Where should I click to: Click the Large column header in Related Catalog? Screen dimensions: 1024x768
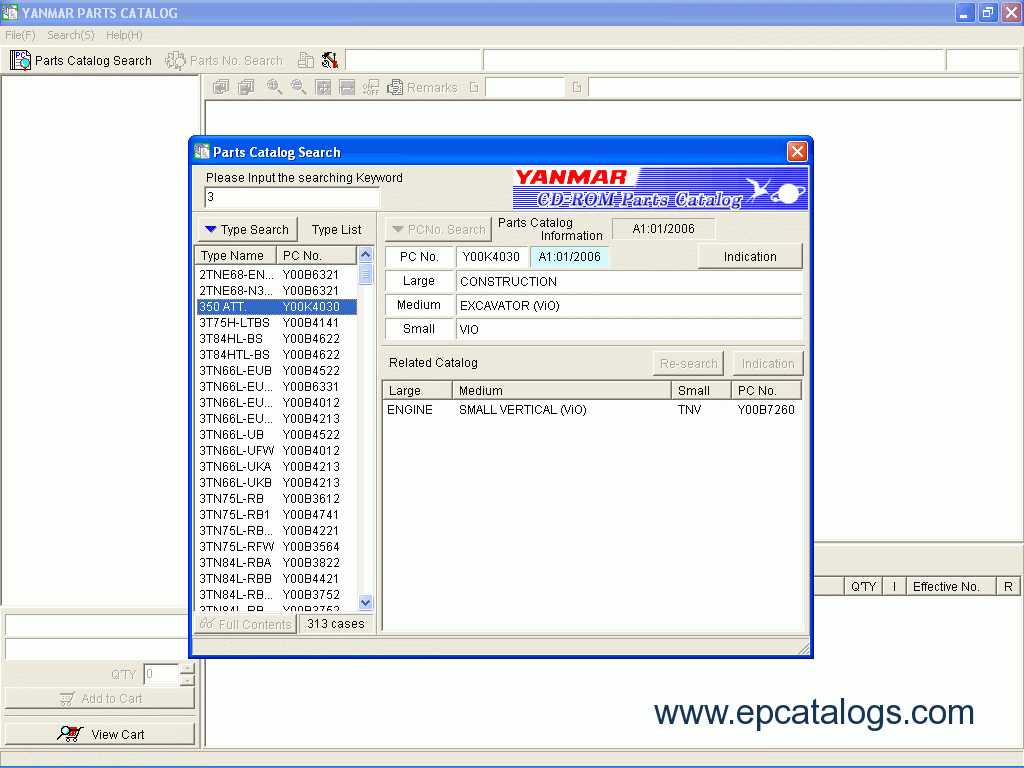click(x=417, y=391)
